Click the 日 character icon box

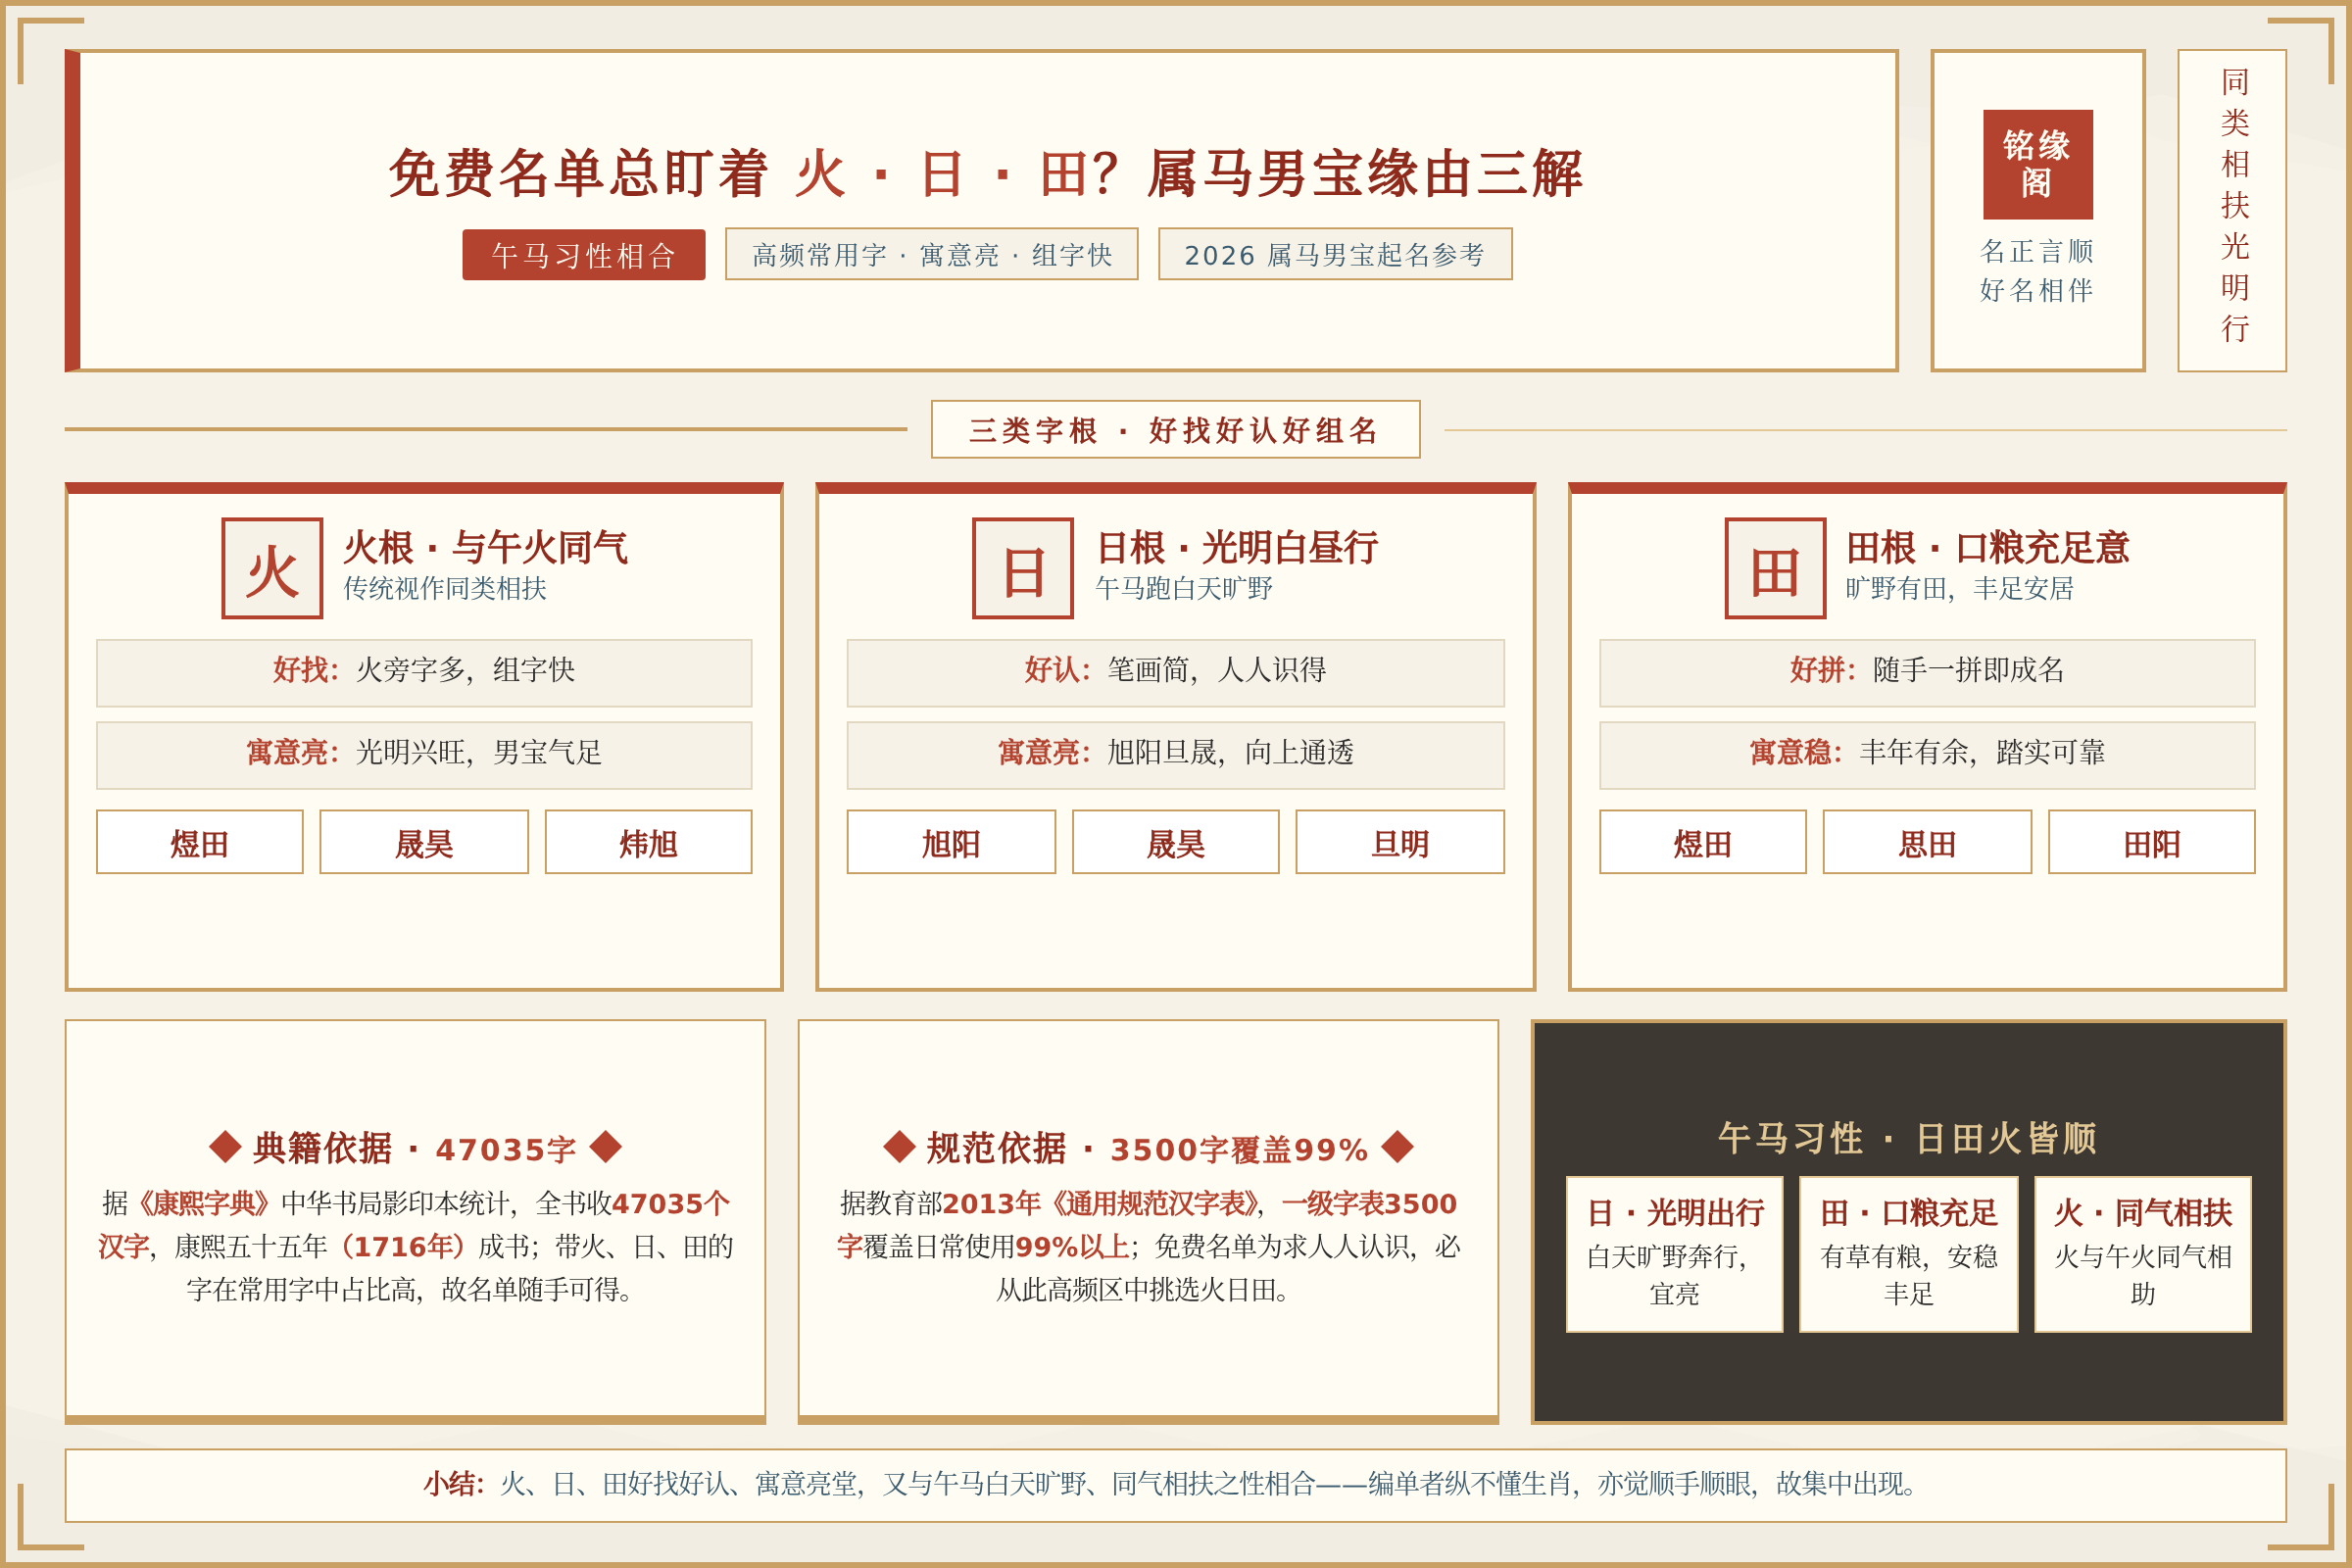pos(1022,568)
